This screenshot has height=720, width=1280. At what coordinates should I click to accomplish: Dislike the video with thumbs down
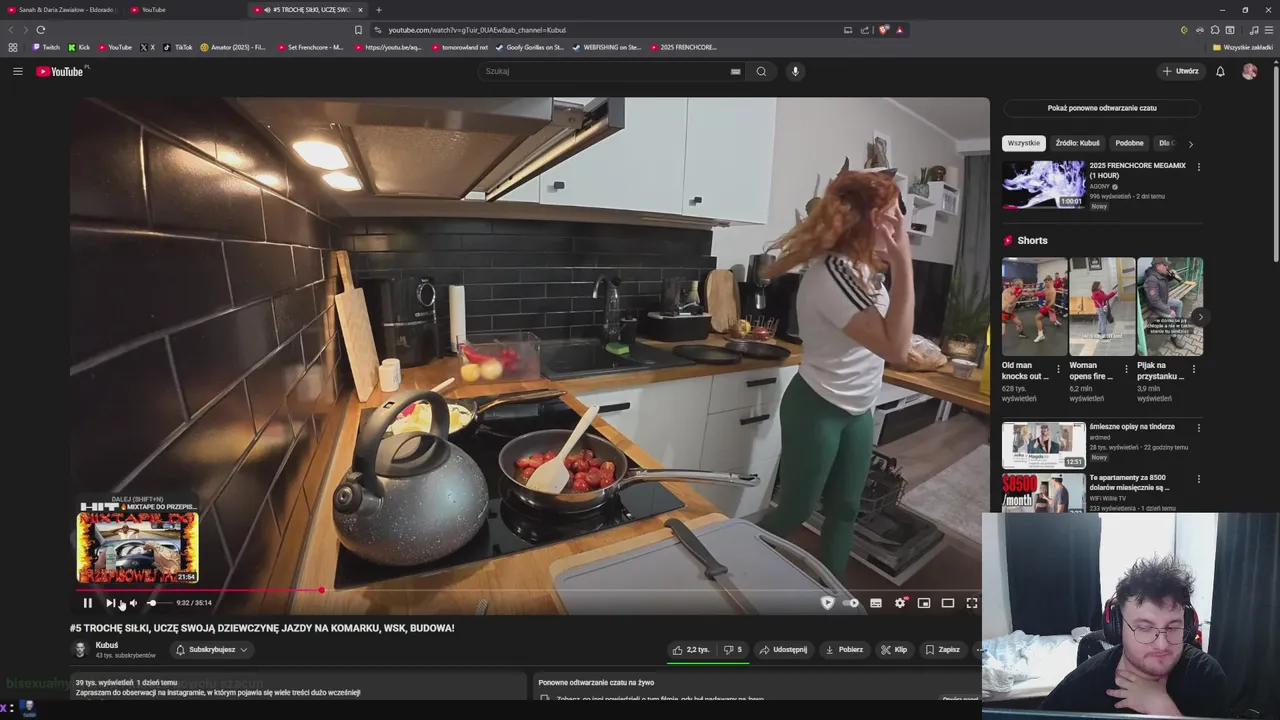click(x=734, y=649)
